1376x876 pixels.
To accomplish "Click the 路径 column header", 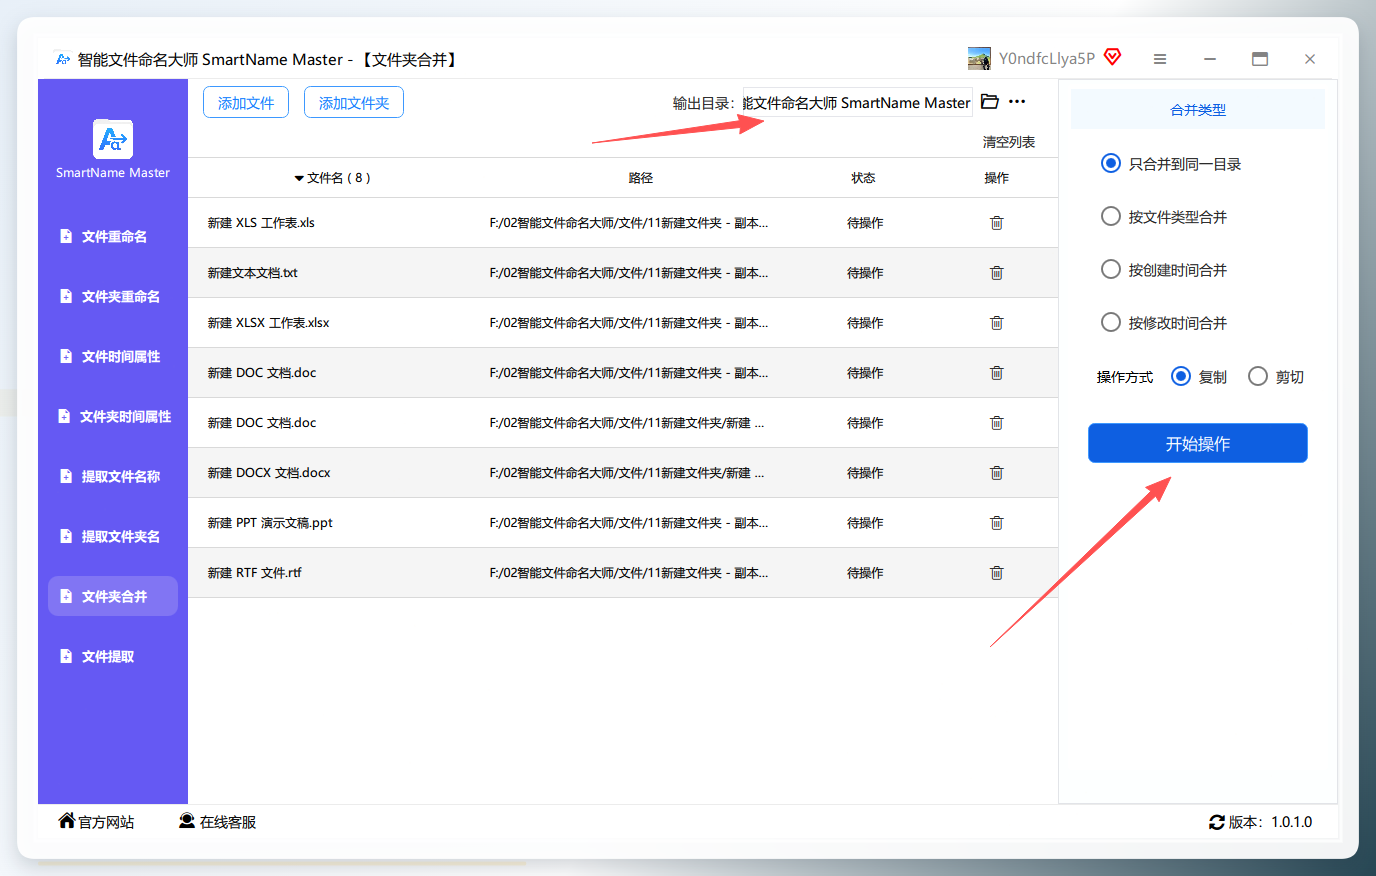I will point(641,178).
